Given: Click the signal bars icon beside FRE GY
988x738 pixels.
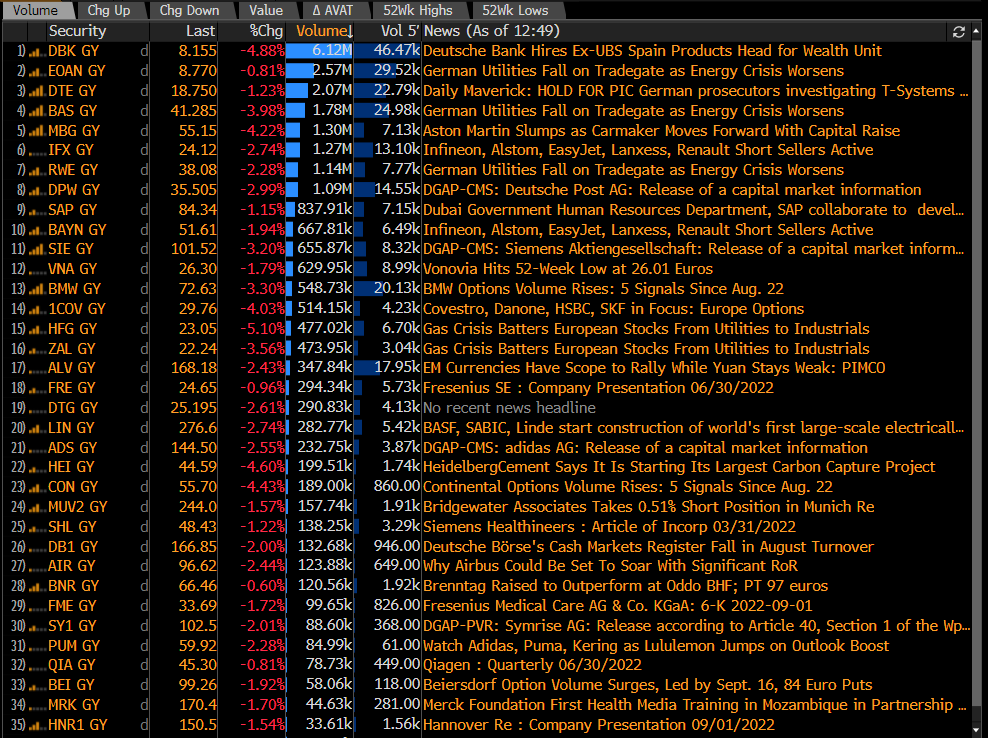Looking at the screenshot, I should [x=37, y=389].
